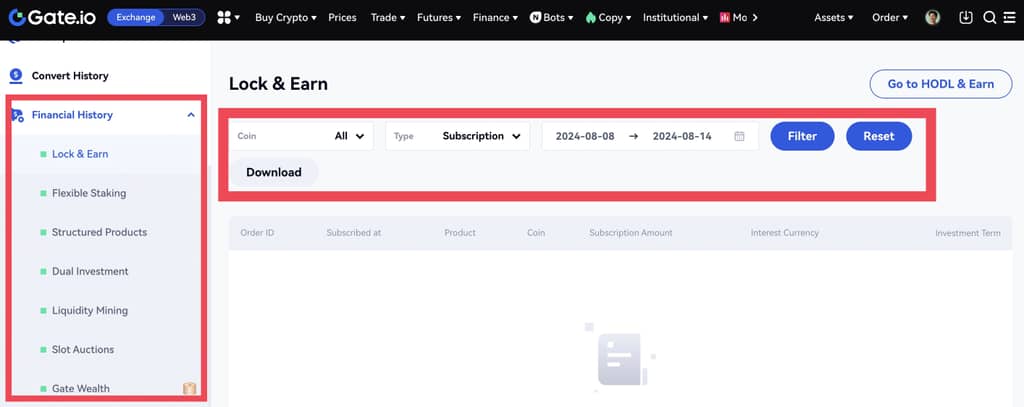Open search with the magnifier icon
This screenshot has width=1024, height=407.
point(989,17)
